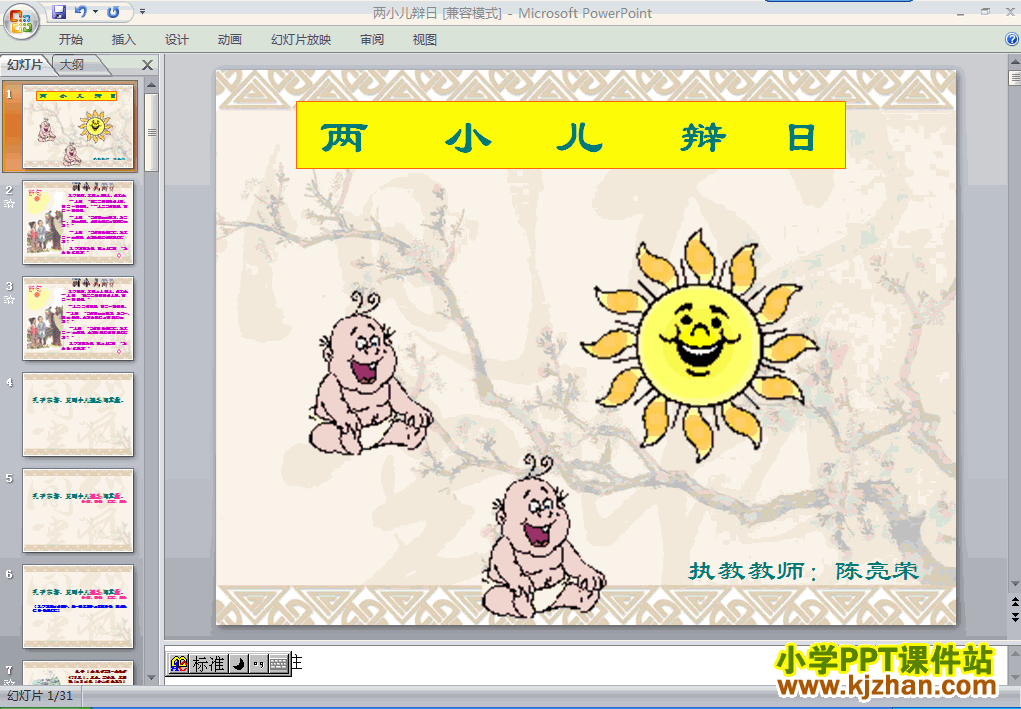Click thumbnail pane scroll down arrow
This screenshot has width=1021, height=709.
point(152,678)
